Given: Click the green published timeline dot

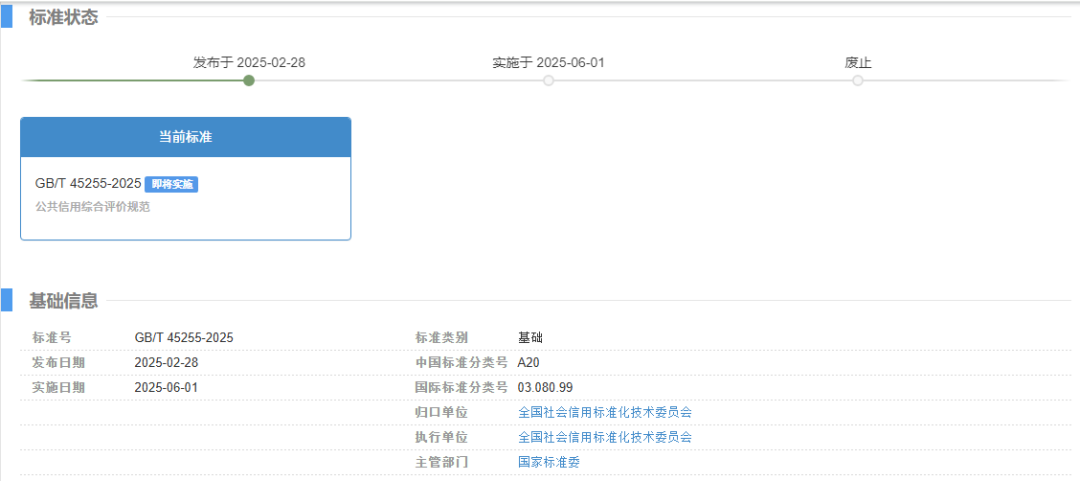Looking at the screenshot, I should 249,81.
